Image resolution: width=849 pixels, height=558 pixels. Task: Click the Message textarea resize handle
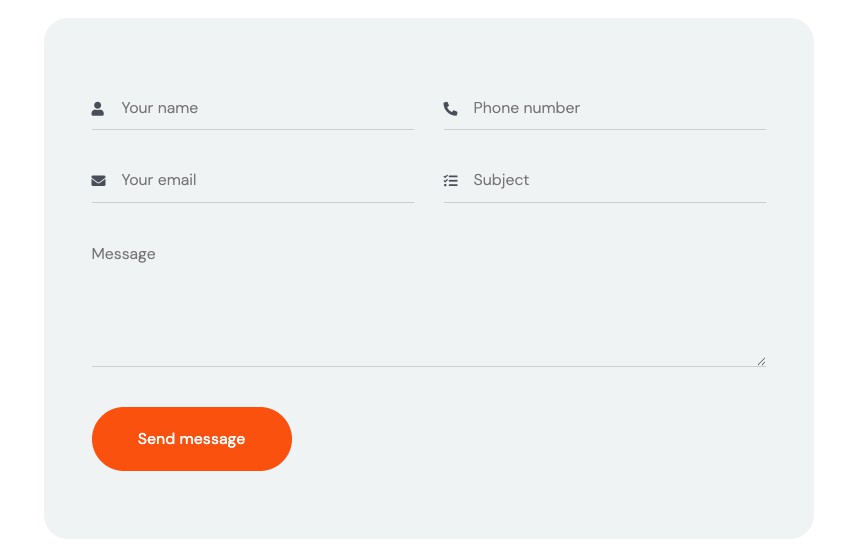coord(761,361)
